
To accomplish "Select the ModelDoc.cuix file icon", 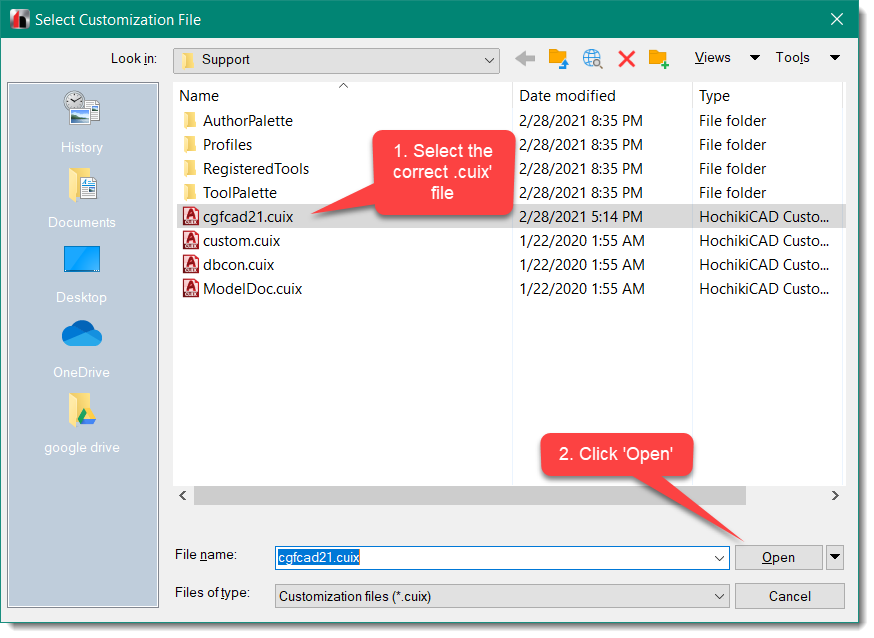I will [x=191, y=288].
